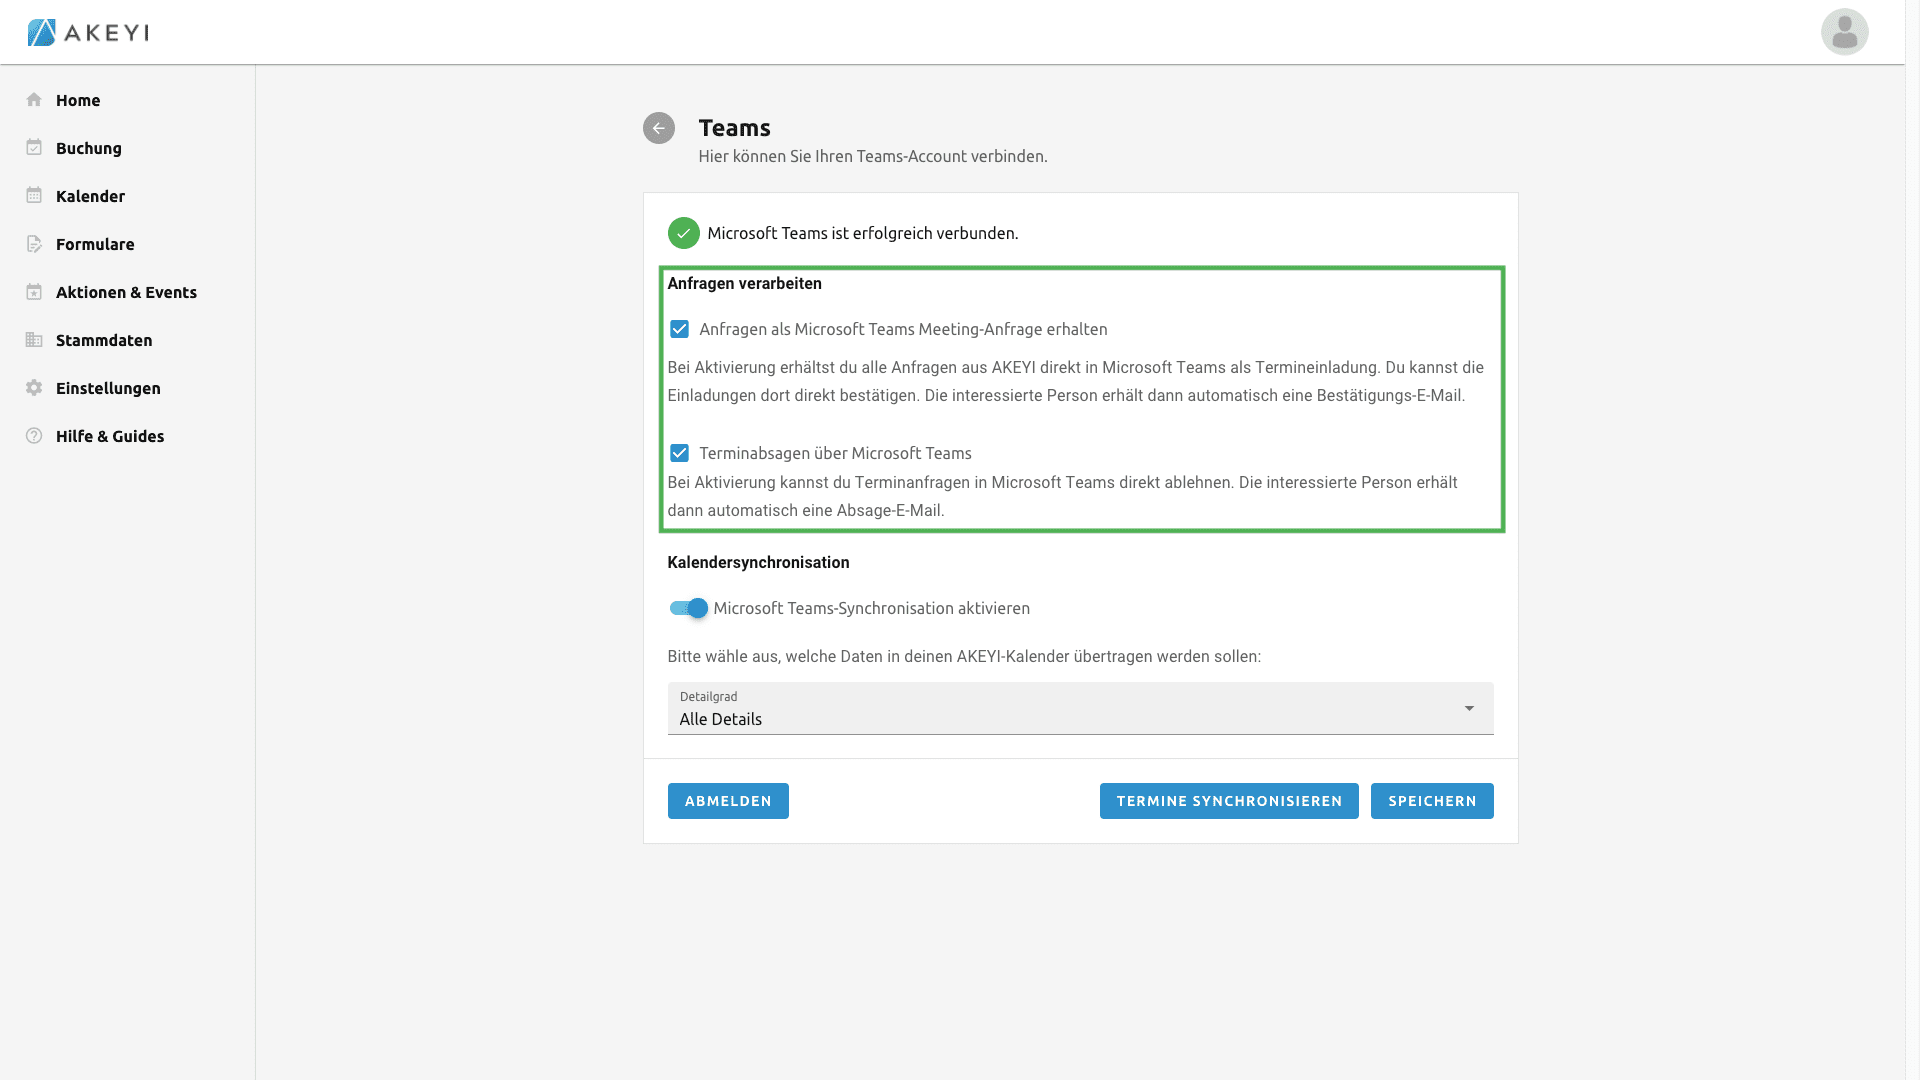The image size is (1920, 1080).
Task: Click the back arrow icon beside Teams
Action: pos(658,128)
